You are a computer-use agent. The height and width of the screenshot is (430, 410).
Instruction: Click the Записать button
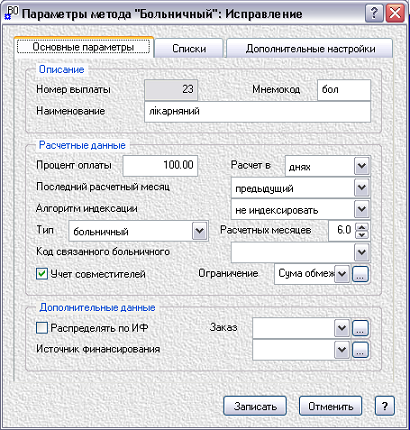tap(255, 406)
